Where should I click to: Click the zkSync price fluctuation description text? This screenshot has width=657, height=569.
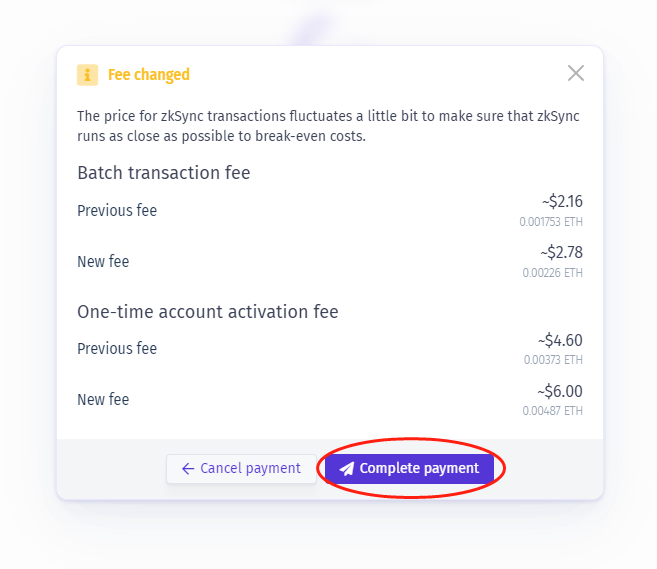click(x=328, y=126)
